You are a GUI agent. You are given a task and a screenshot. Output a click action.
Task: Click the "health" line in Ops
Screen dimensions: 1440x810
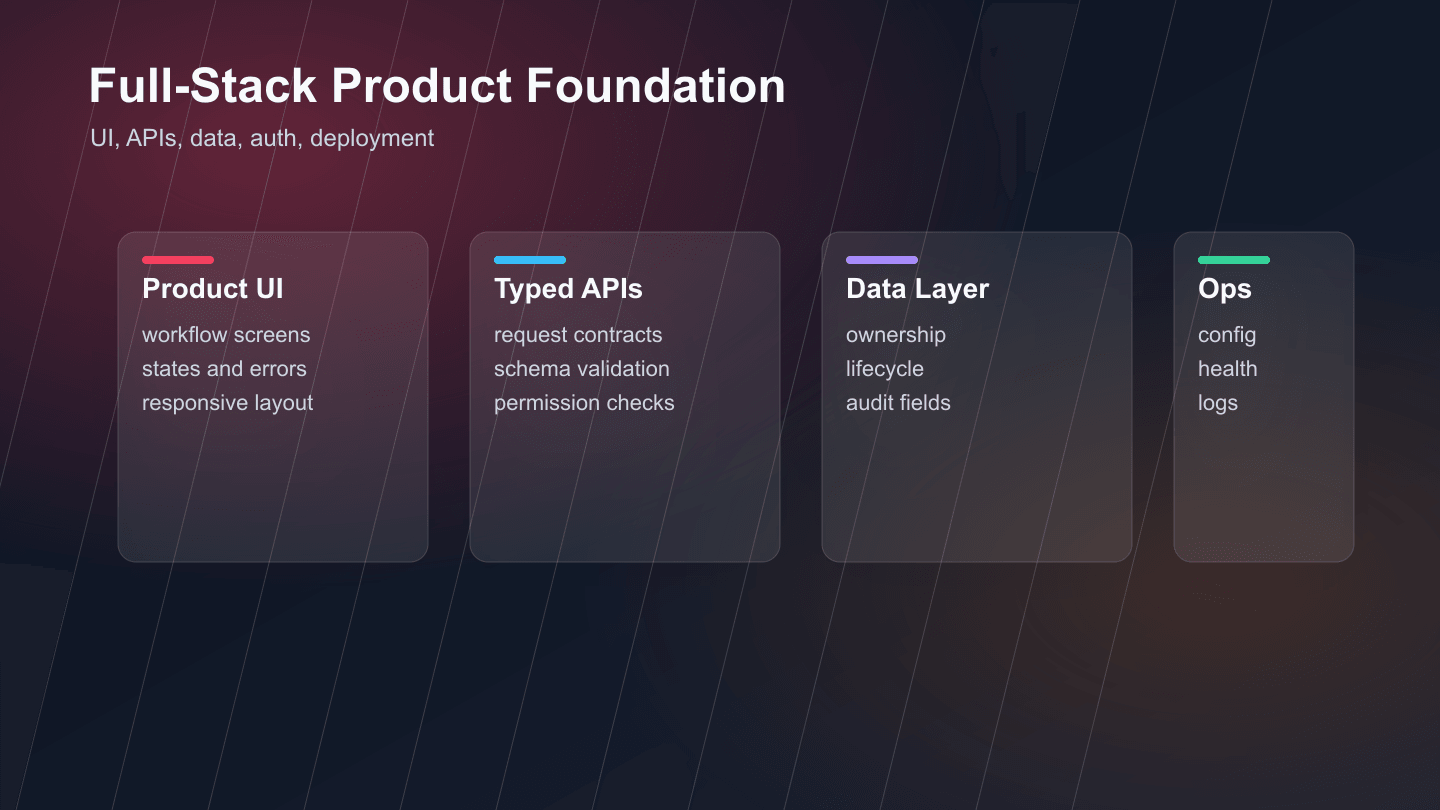pyautogui.click(x=1228, y=369)
